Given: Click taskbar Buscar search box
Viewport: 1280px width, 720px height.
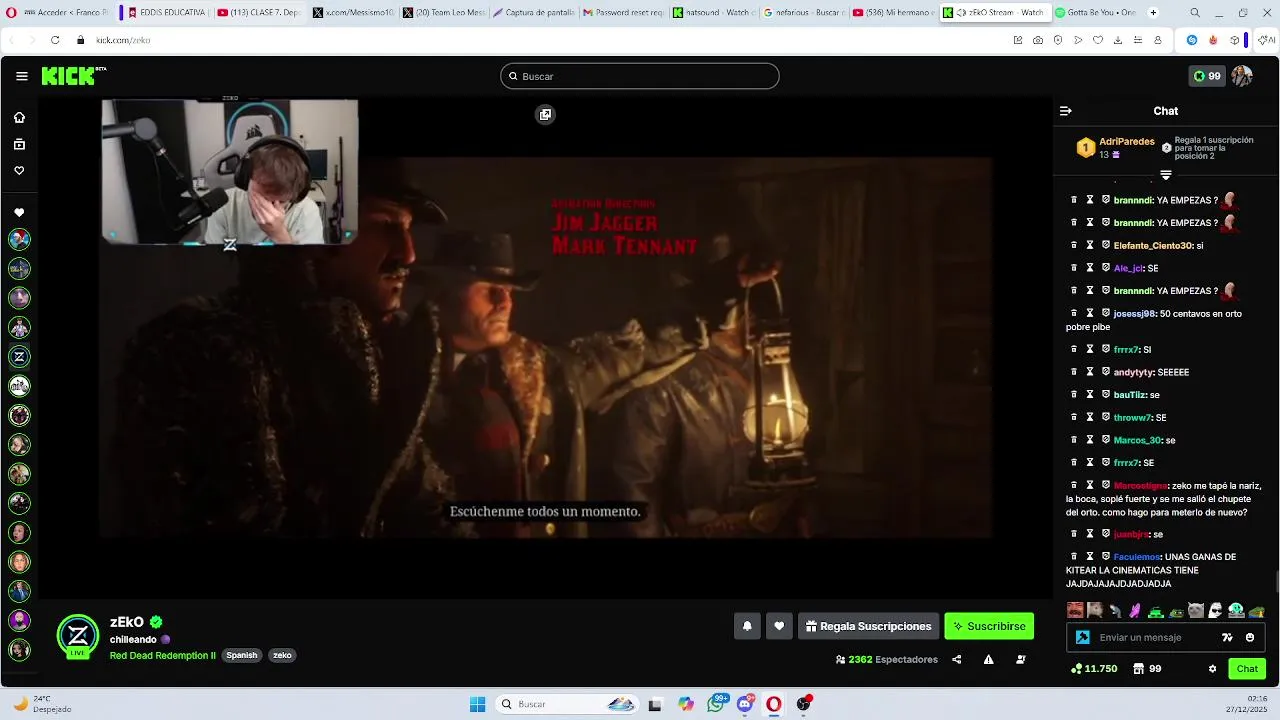Looking at the screenshot, I should (568, 704).
